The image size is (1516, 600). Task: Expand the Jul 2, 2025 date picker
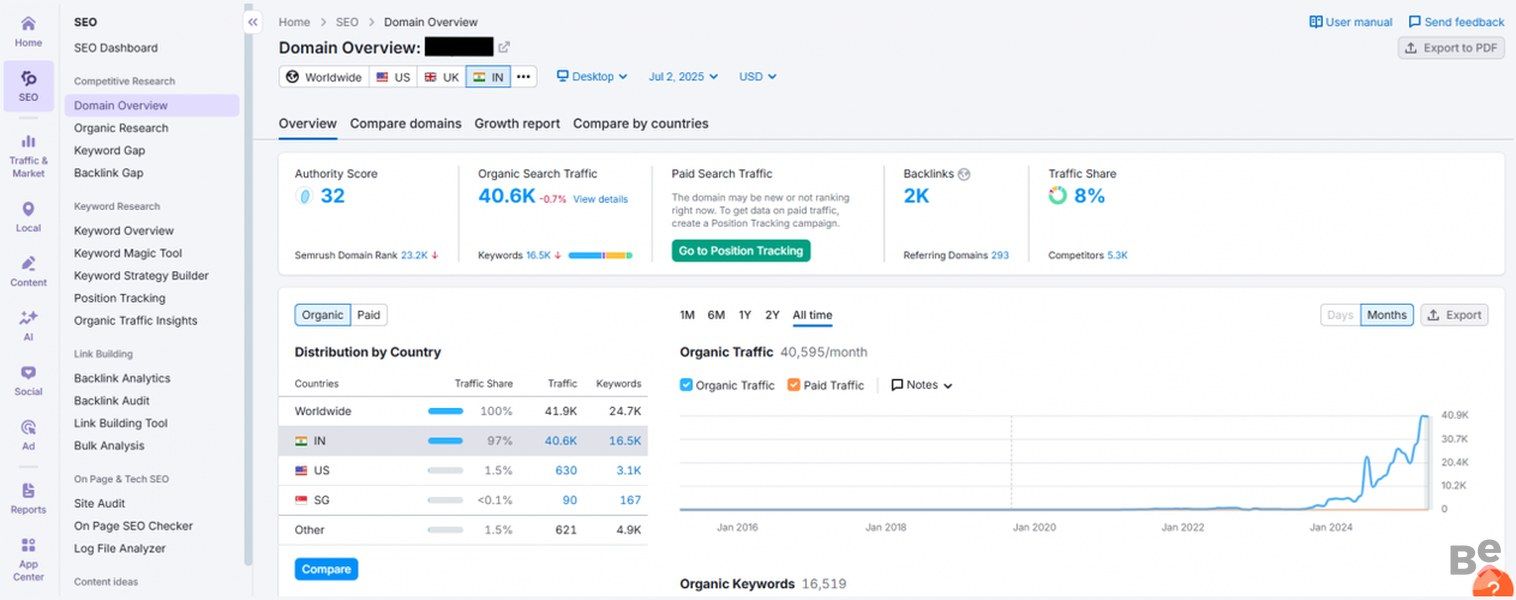pyautogui.click(x=684, y=77)
